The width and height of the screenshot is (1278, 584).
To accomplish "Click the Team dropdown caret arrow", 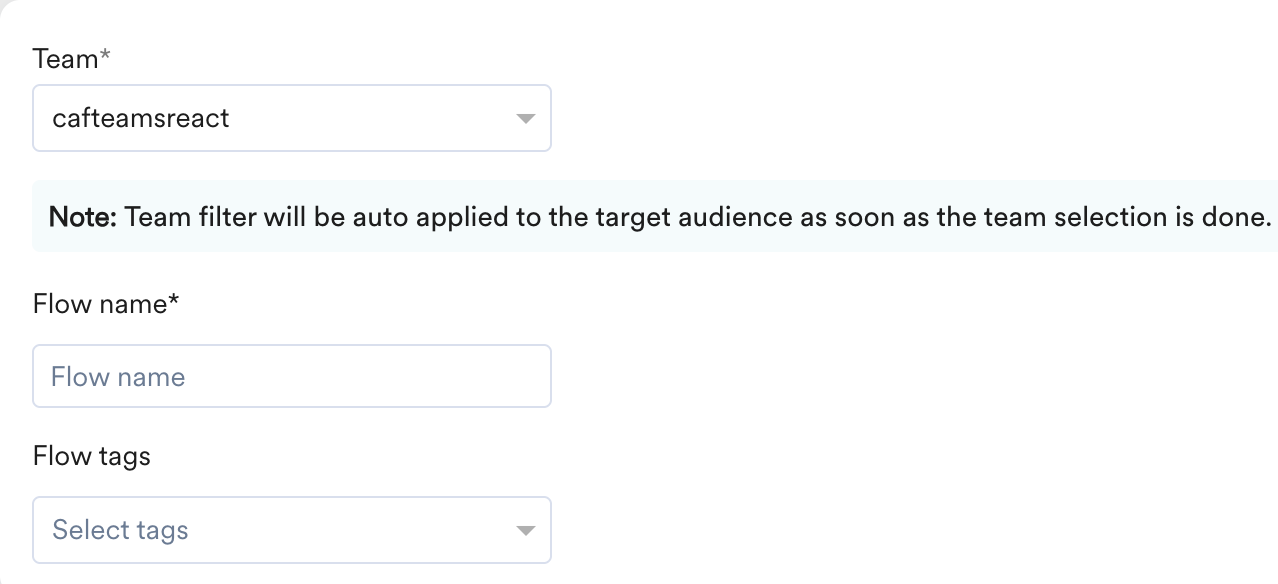I will [x=525, y=119].
